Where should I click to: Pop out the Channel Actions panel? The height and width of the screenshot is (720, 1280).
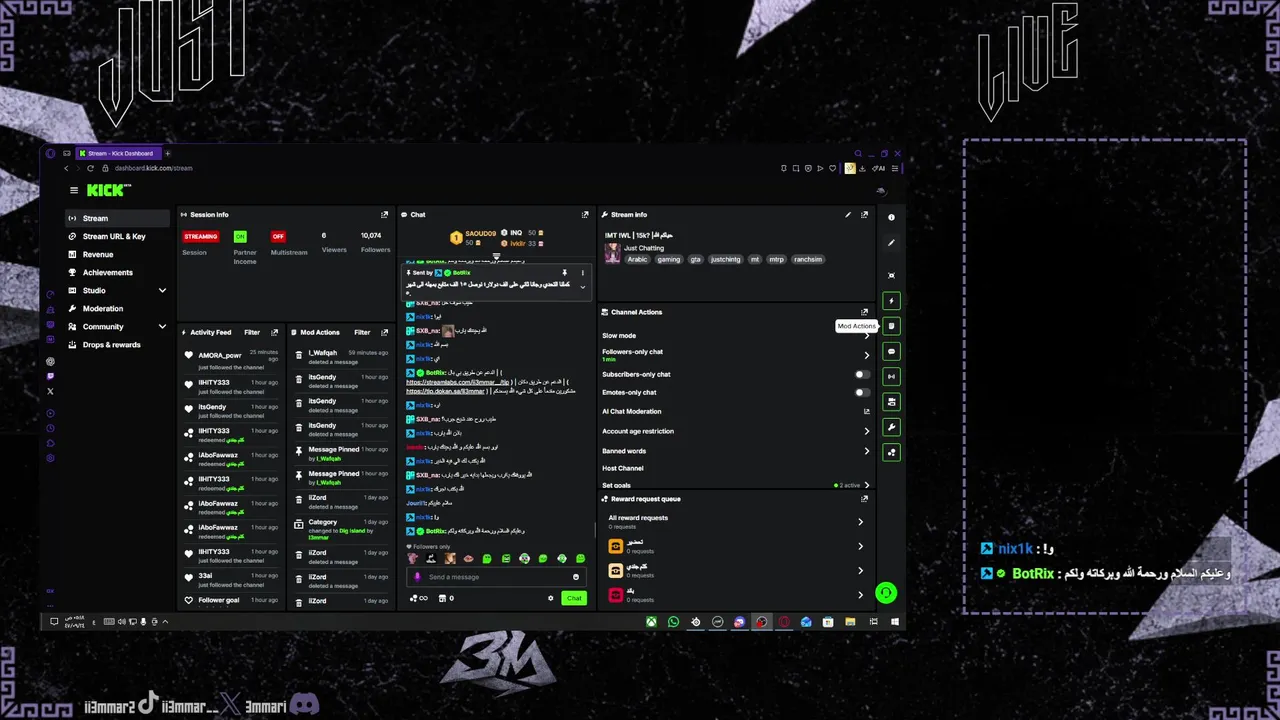[x=865, y=312]
